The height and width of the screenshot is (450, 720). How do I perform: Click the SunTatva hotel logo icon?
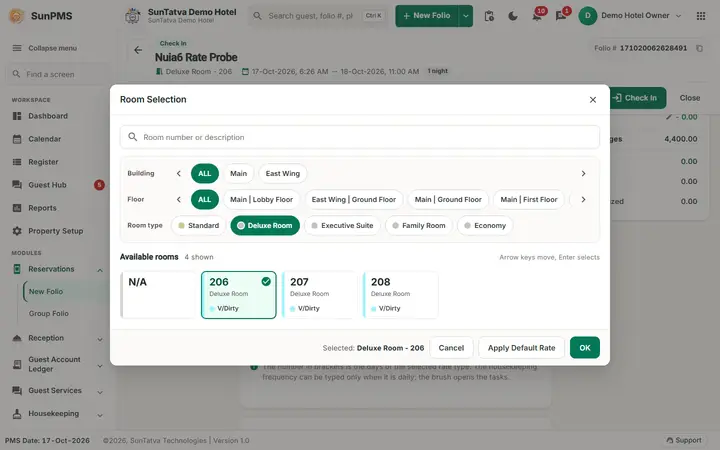click(133, 16)
